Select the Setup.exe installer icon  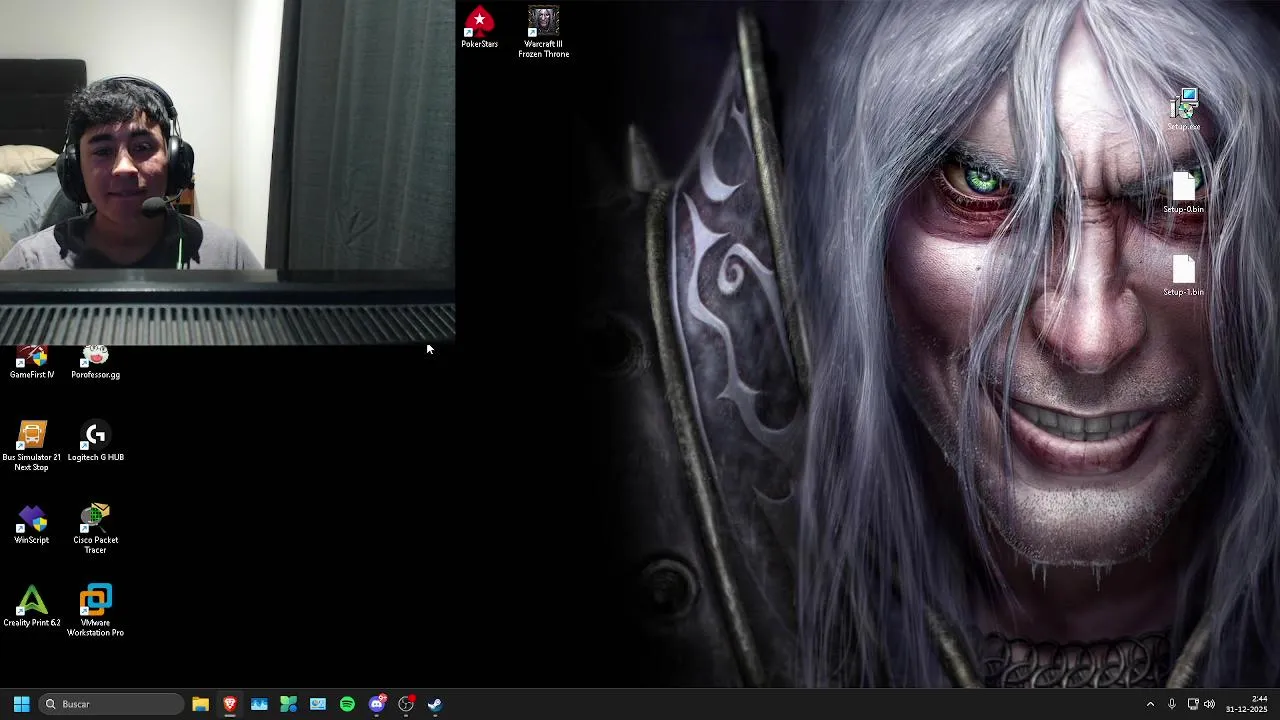[x=1183, y=109]
